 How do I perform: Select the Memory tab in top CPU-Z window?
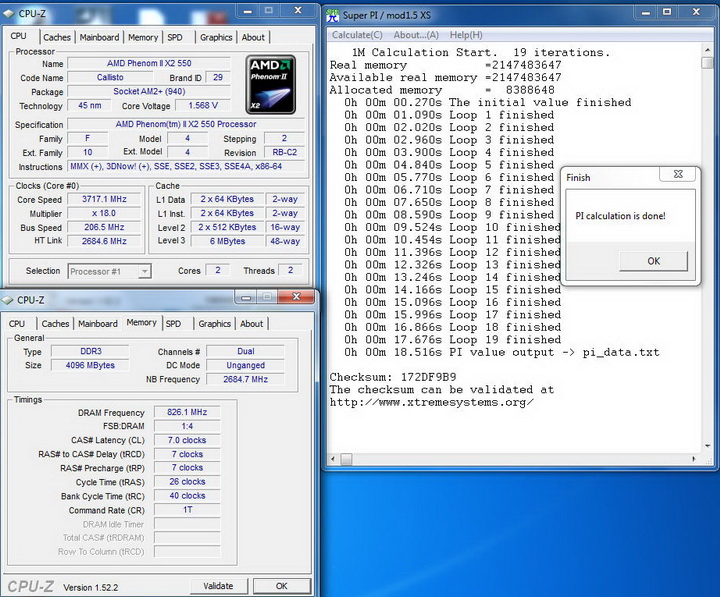point(143,37)
